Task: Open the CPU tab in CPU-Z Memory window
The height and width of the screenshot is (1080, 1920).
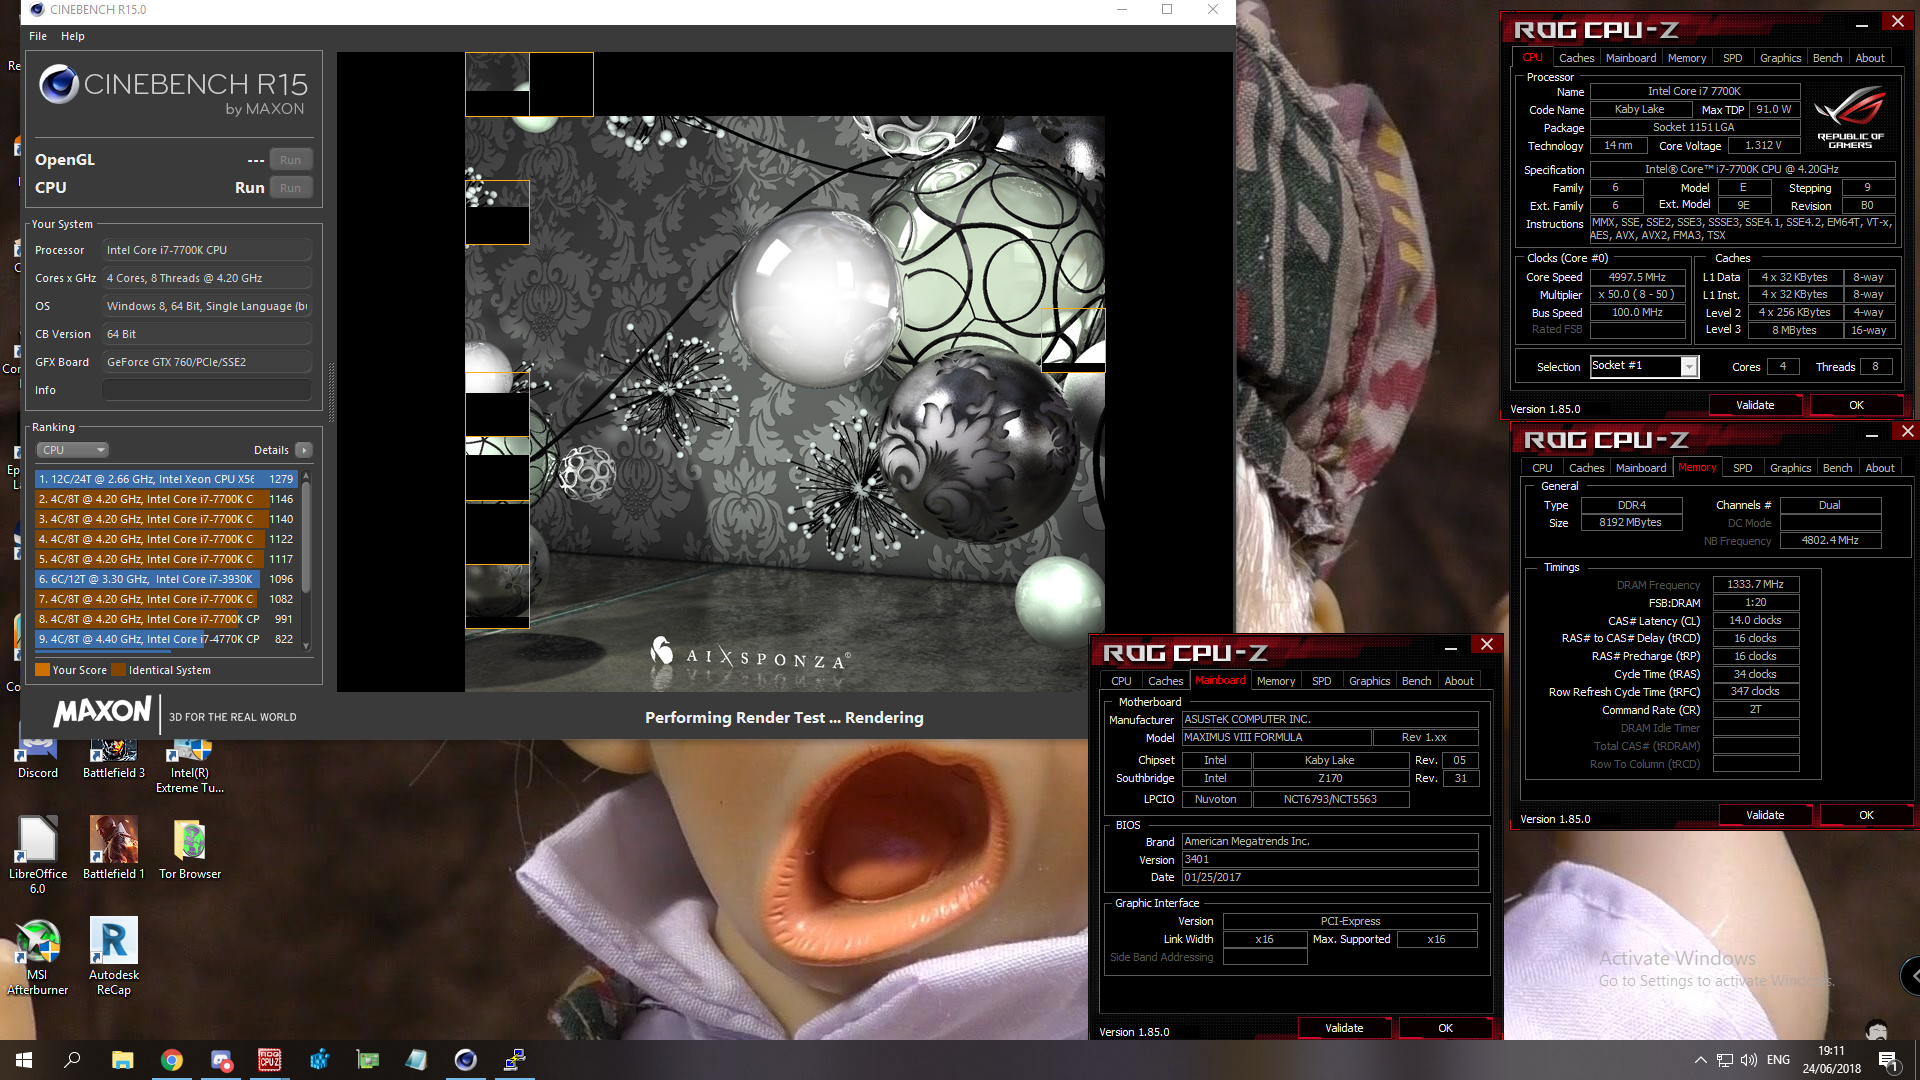Action: pyautogui.click(x=1542, y=468)
